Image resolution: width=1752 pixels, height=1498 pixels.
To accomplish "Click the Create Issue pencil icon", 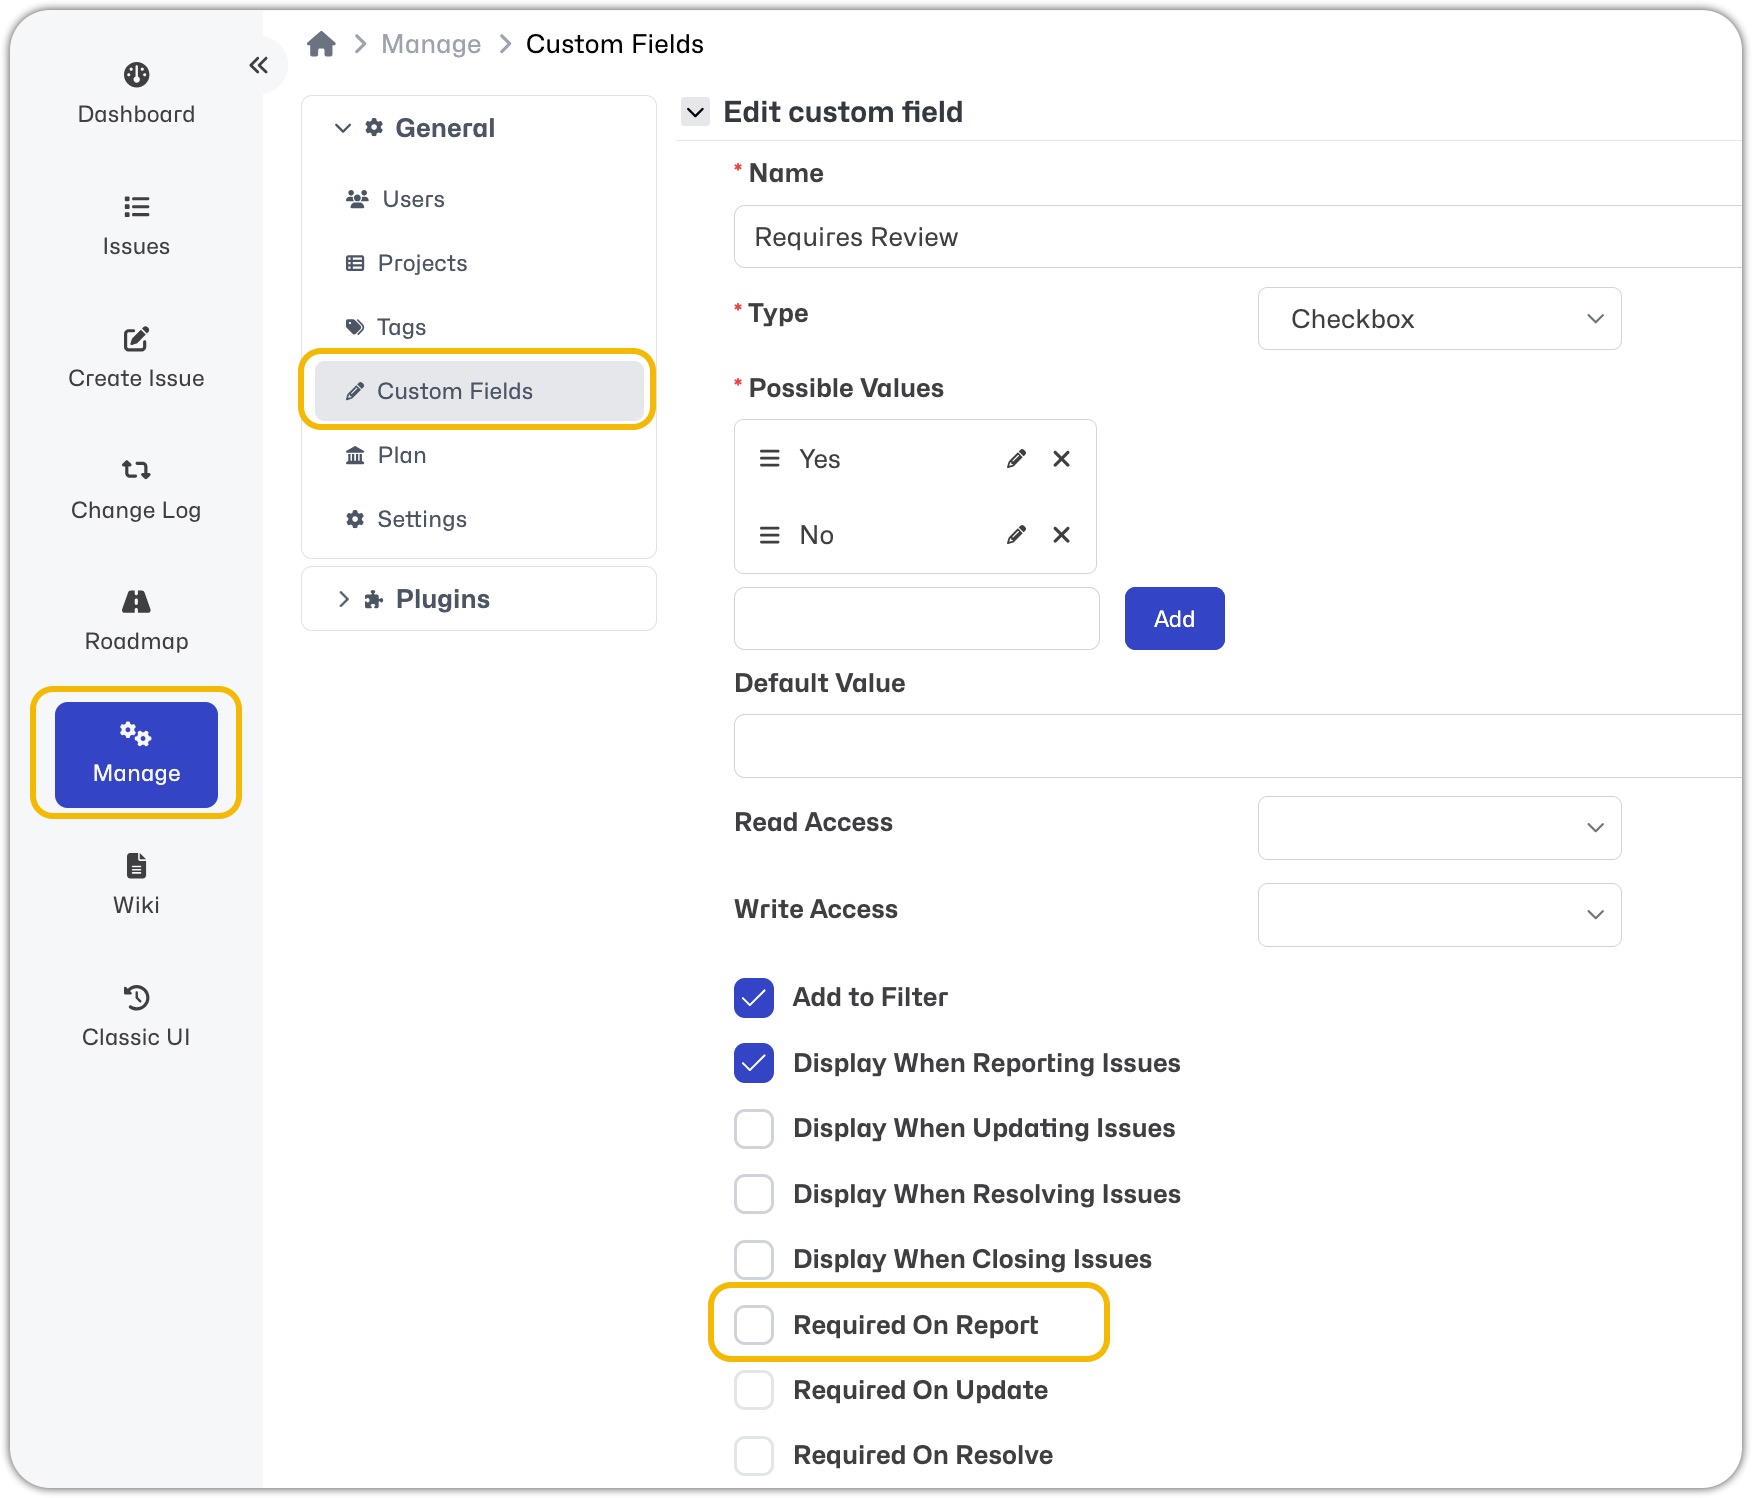I will [136, 339].
